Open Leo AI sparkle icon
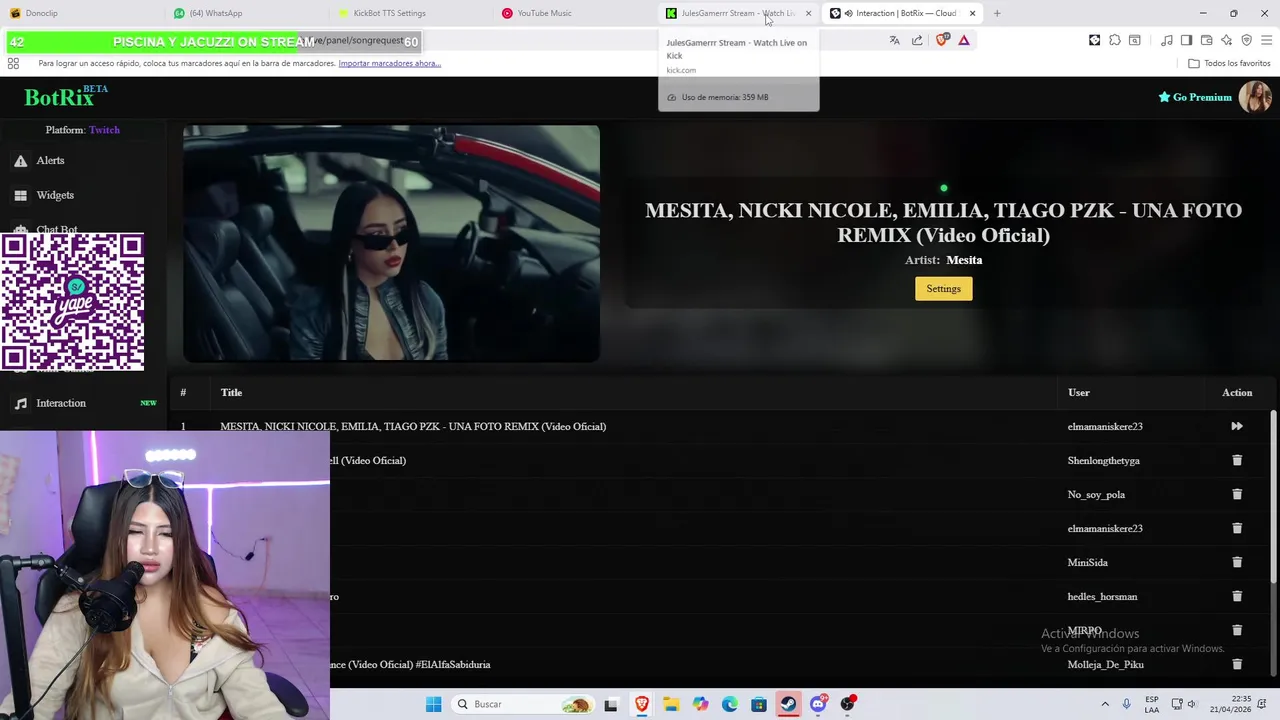The width and height of the screenshot is (1280, 720). 1226,40
